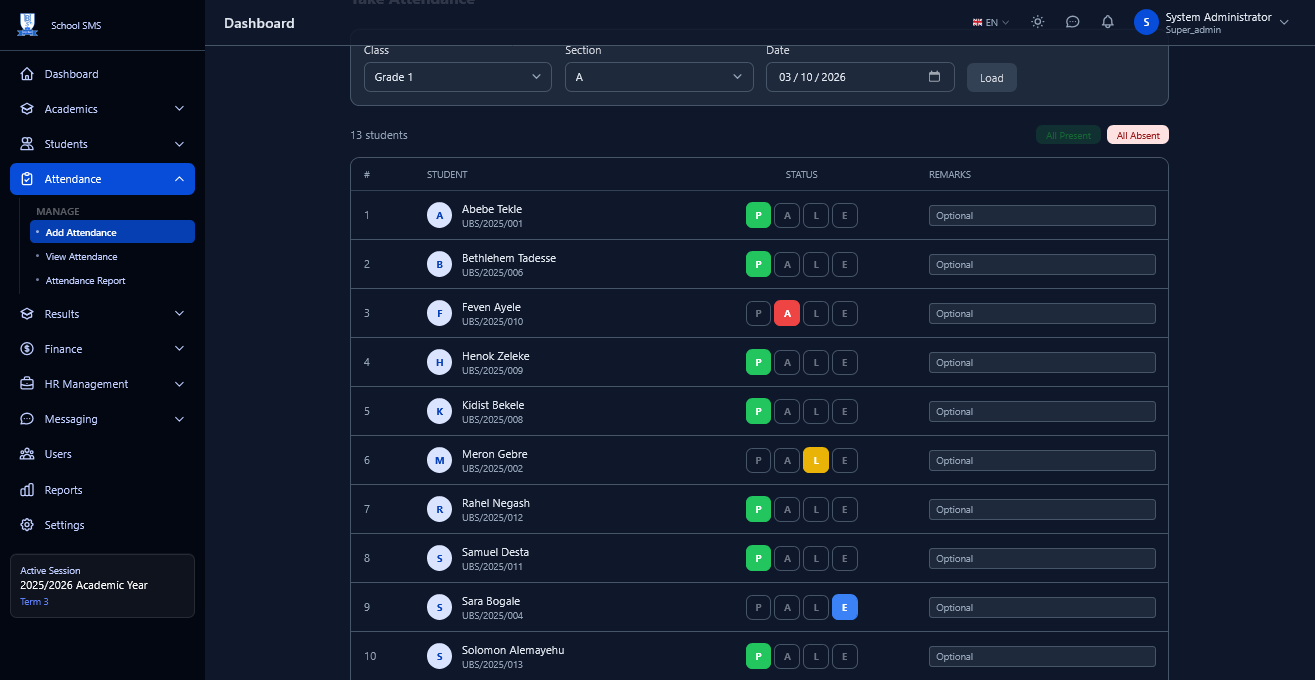The width and height of the screenshot is (1315, 680).
Task: Click remarks field for Abebe Tekle
Action: coord(1042,215)
